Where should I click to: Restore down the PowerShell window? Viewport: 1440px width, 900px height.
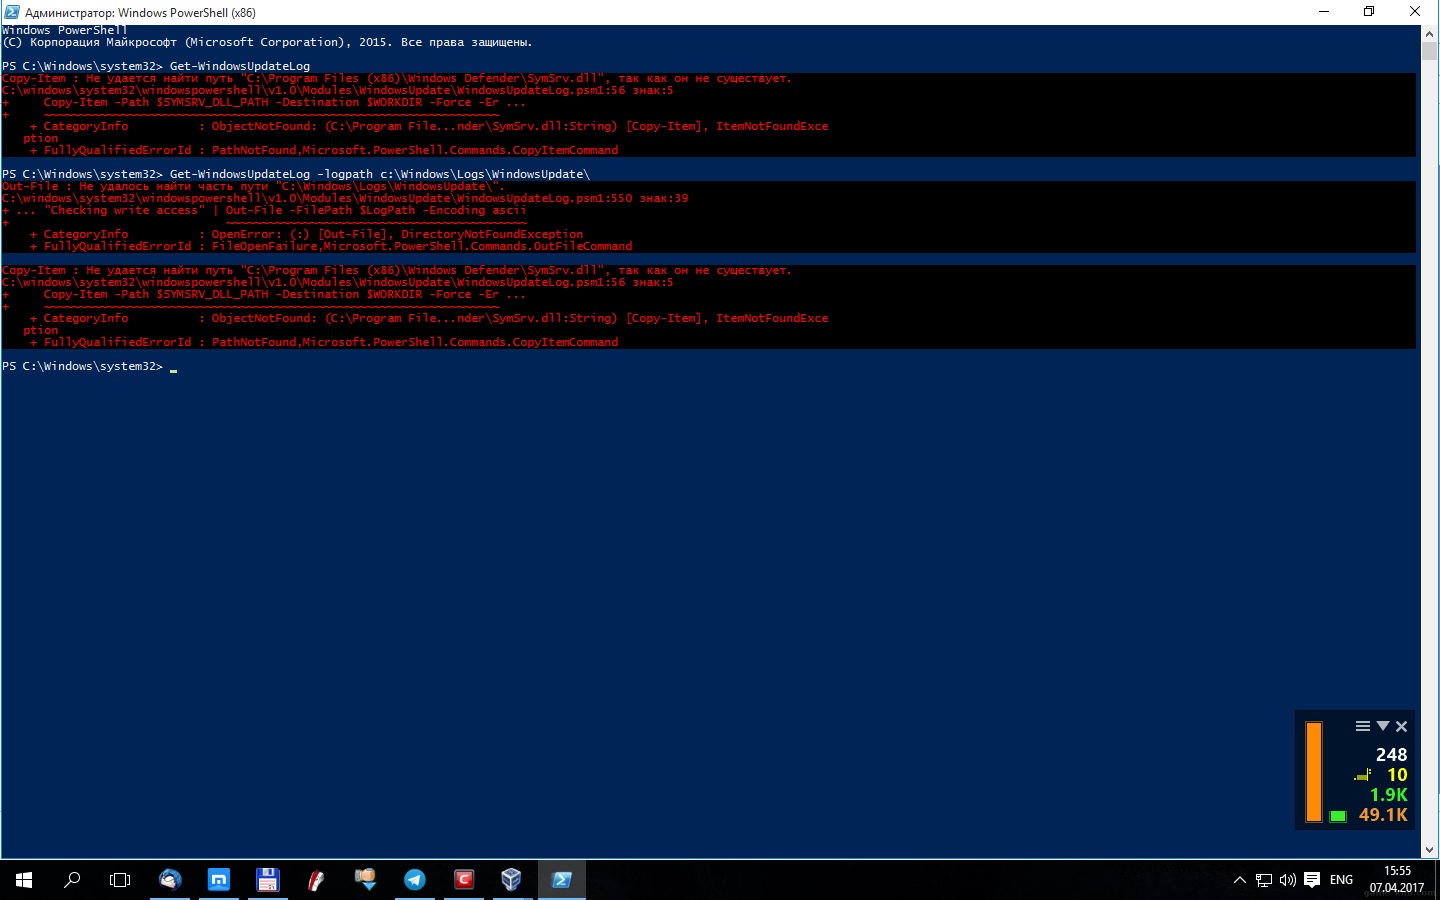click(x=1369, y=12)
